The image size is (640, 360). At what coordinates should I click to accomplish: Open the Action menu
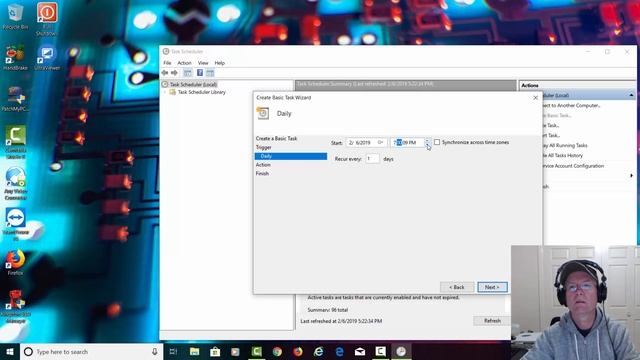[x=184, y=63]
